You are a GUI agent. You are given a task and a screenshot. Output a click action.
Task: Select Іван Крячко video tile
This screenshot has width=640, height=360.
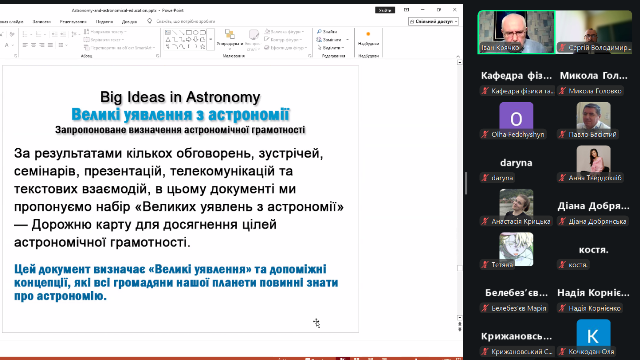pyautogui.click(x=516, y=32)
